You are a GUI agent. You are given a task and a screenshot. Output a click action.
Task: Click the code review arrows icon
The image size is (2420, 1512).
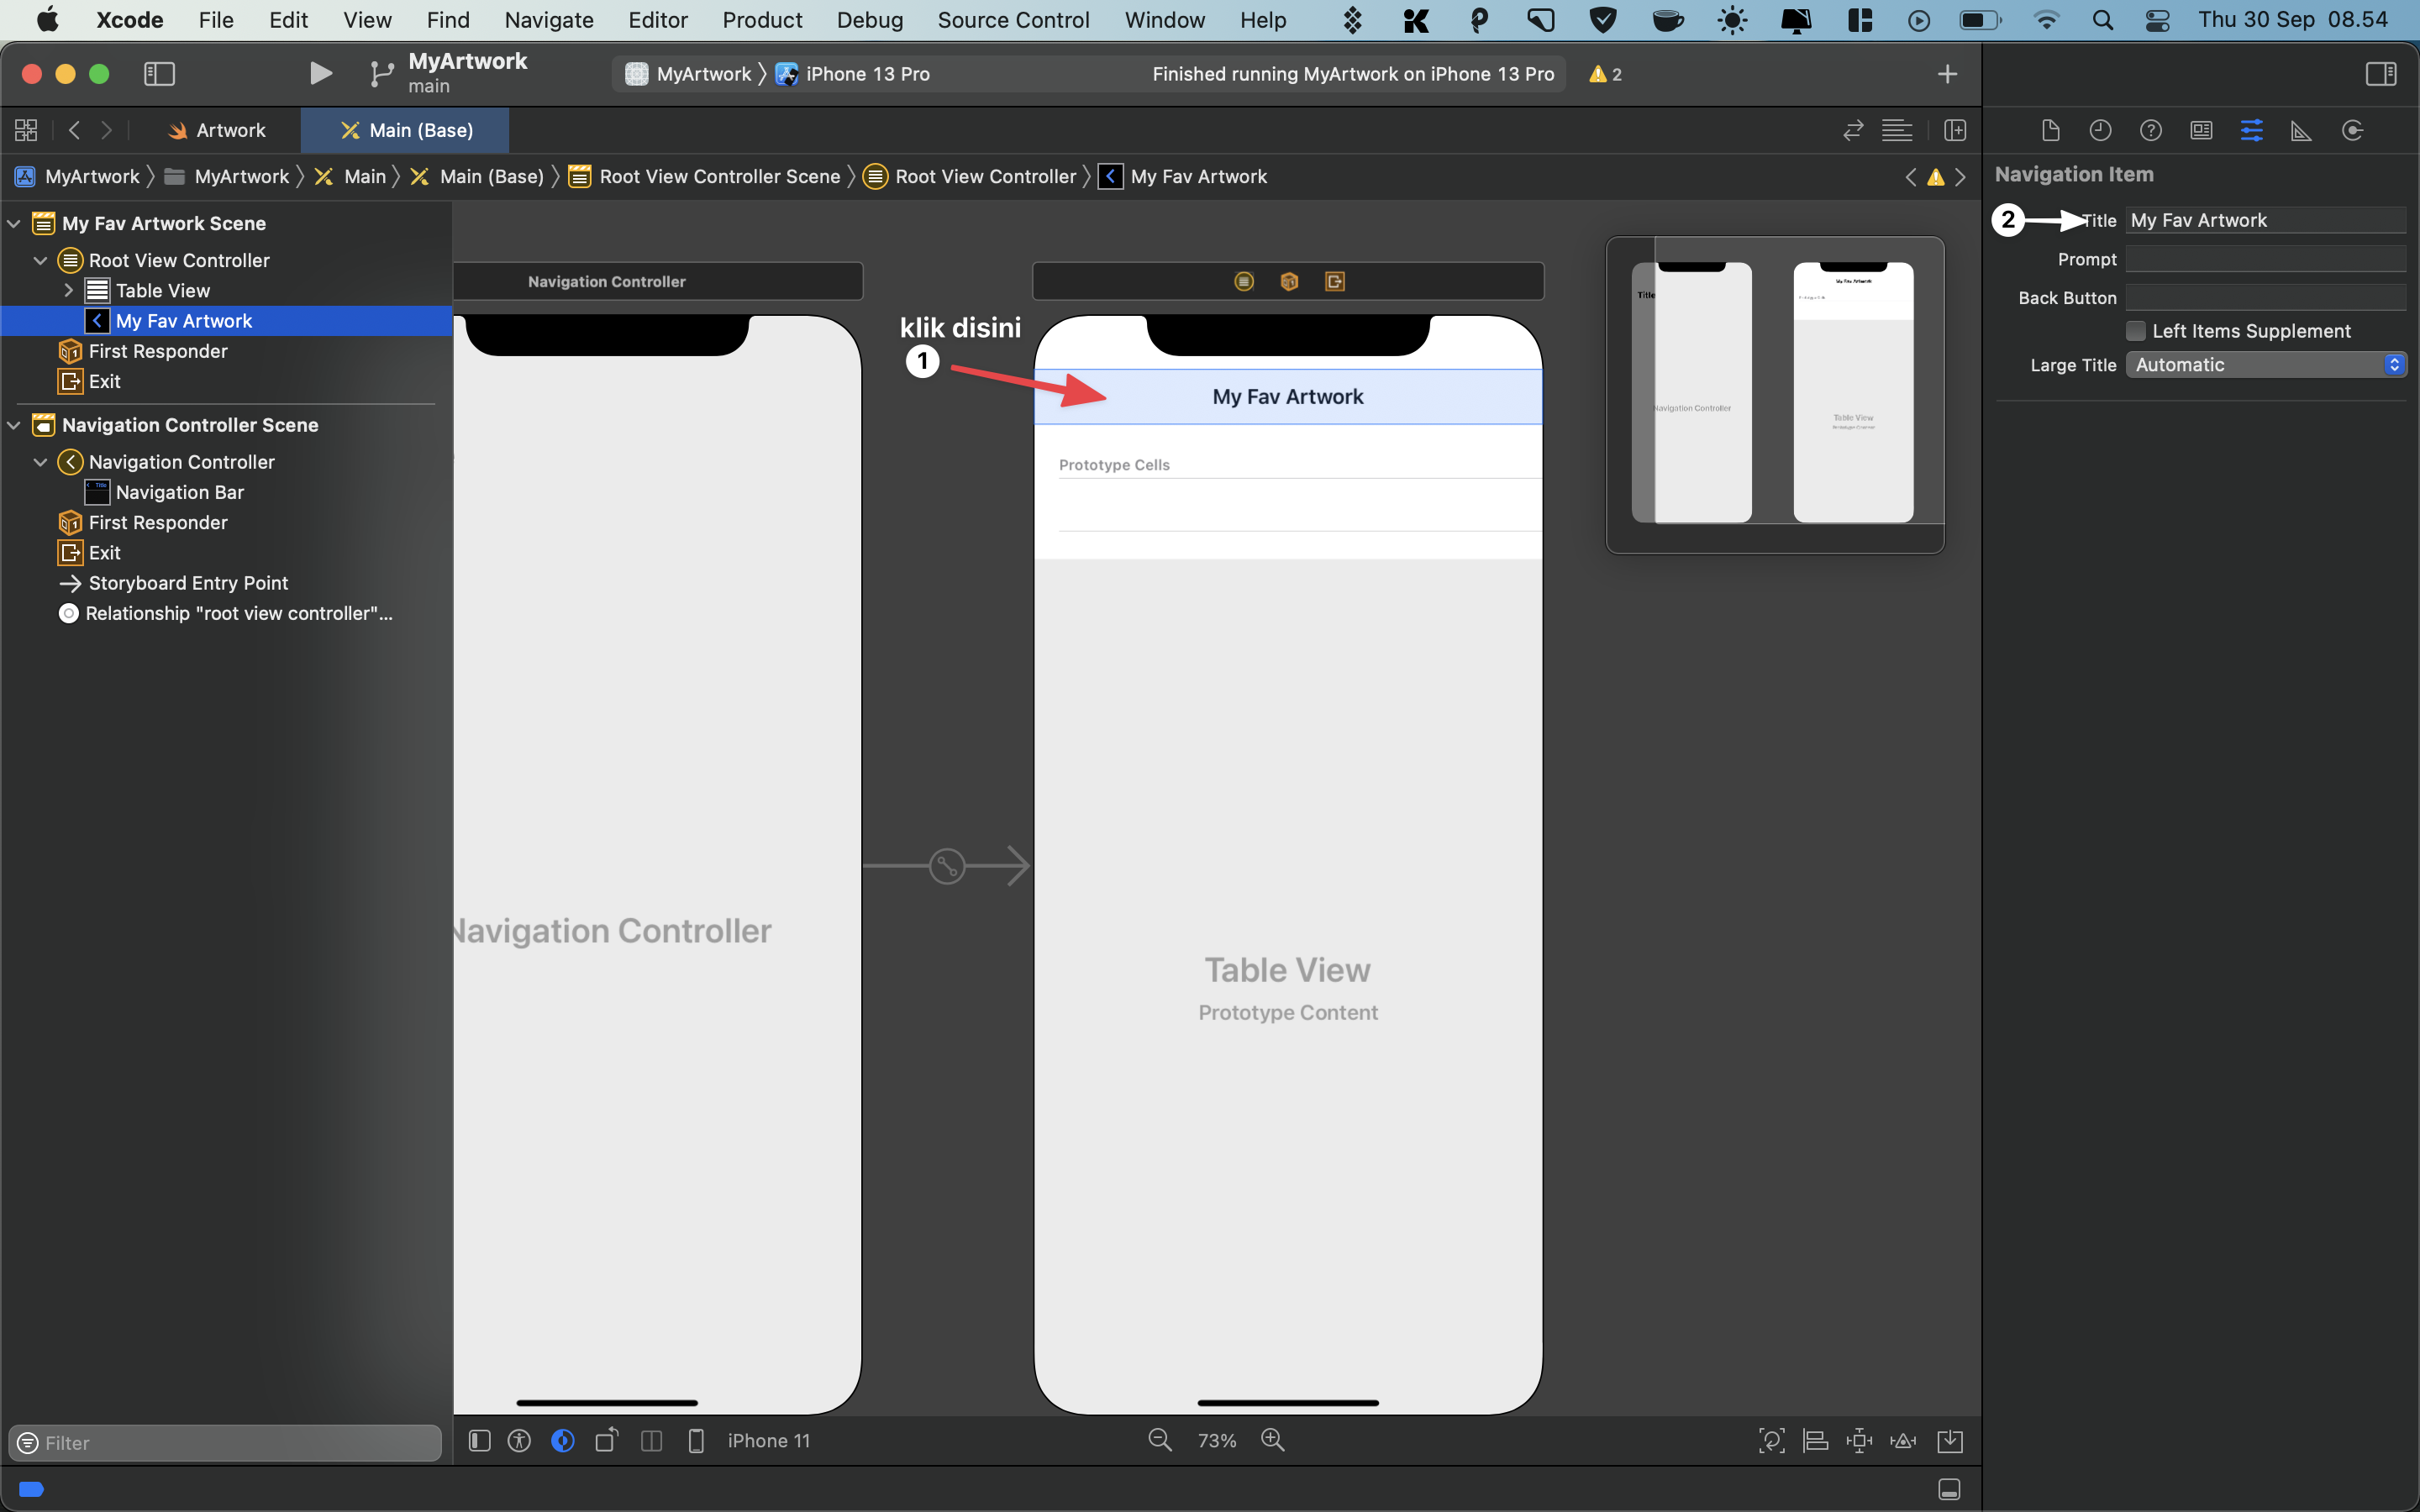(x=1852, y=130)
